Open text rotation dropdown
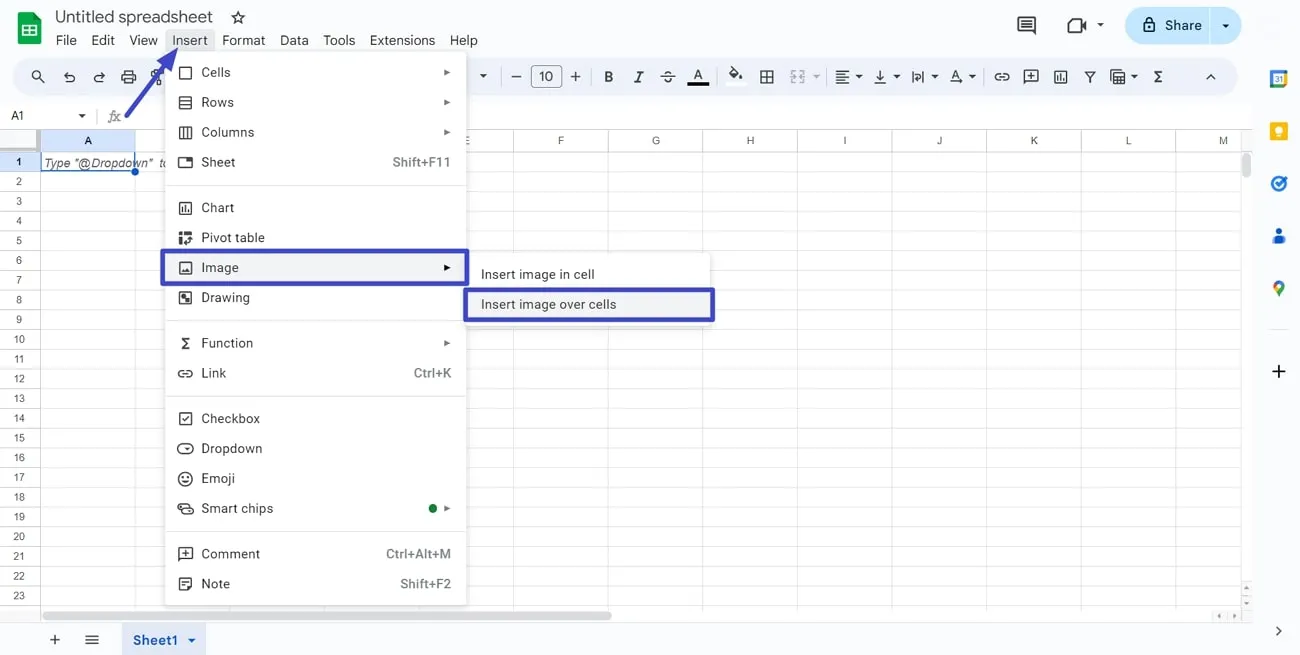The width and height of the screenshot is (1300, 655). 963,77
